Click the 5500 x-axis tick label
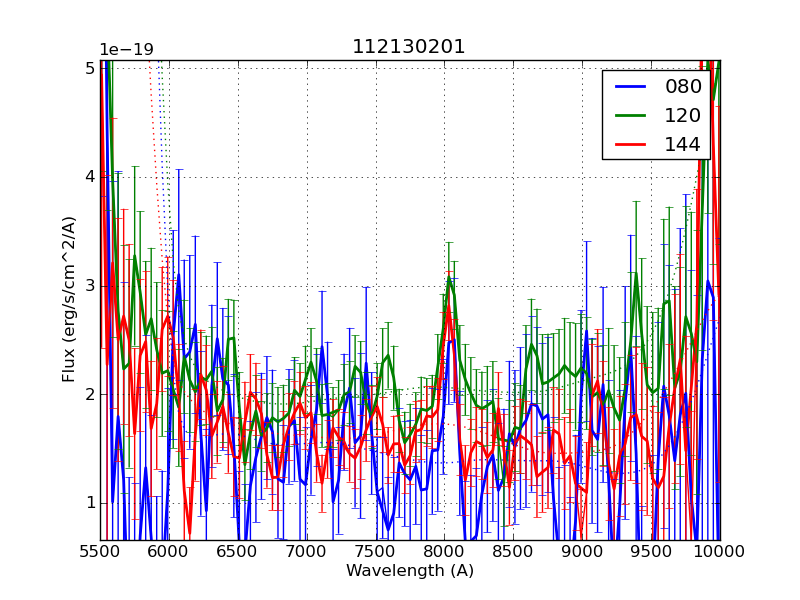Image resolution: width=800 pixels, height=600 pixels. pyautogui.click(x=100, y=551)
